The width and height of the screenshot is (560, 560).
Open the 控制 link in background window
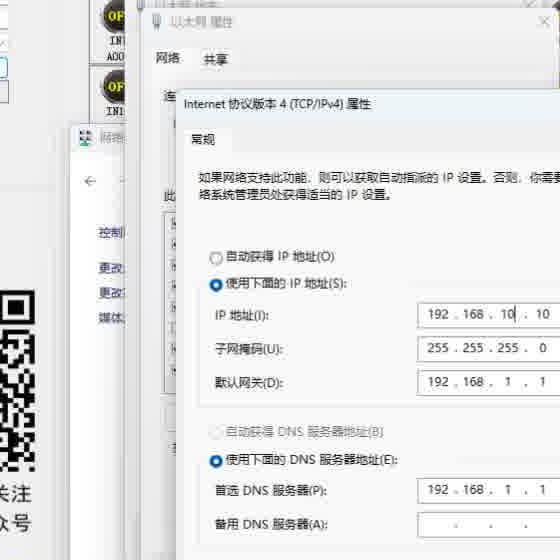pyautogui.click(x=111, y=233)
